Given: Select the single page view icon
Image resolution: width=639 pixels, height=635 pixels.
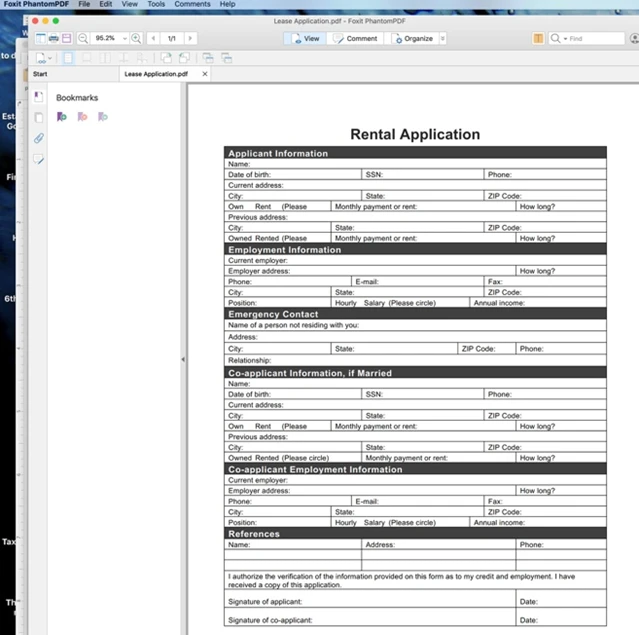Looking at the screenshot, I should 68,58.
